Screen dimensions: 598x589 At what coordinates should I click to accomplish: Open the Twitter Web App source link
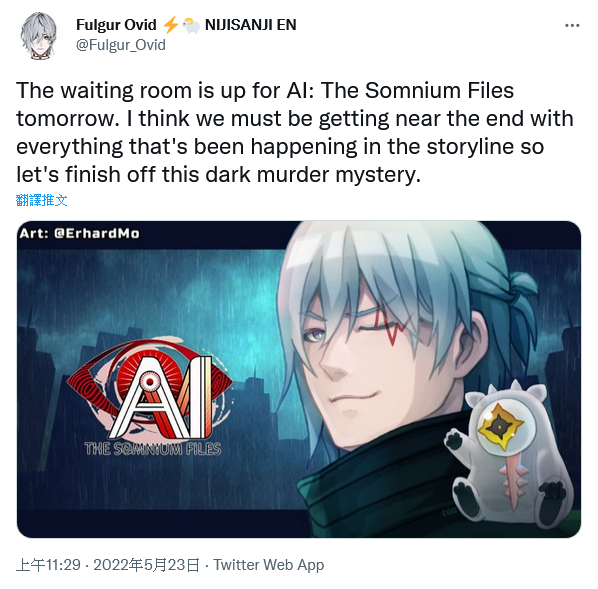(268, 565)
